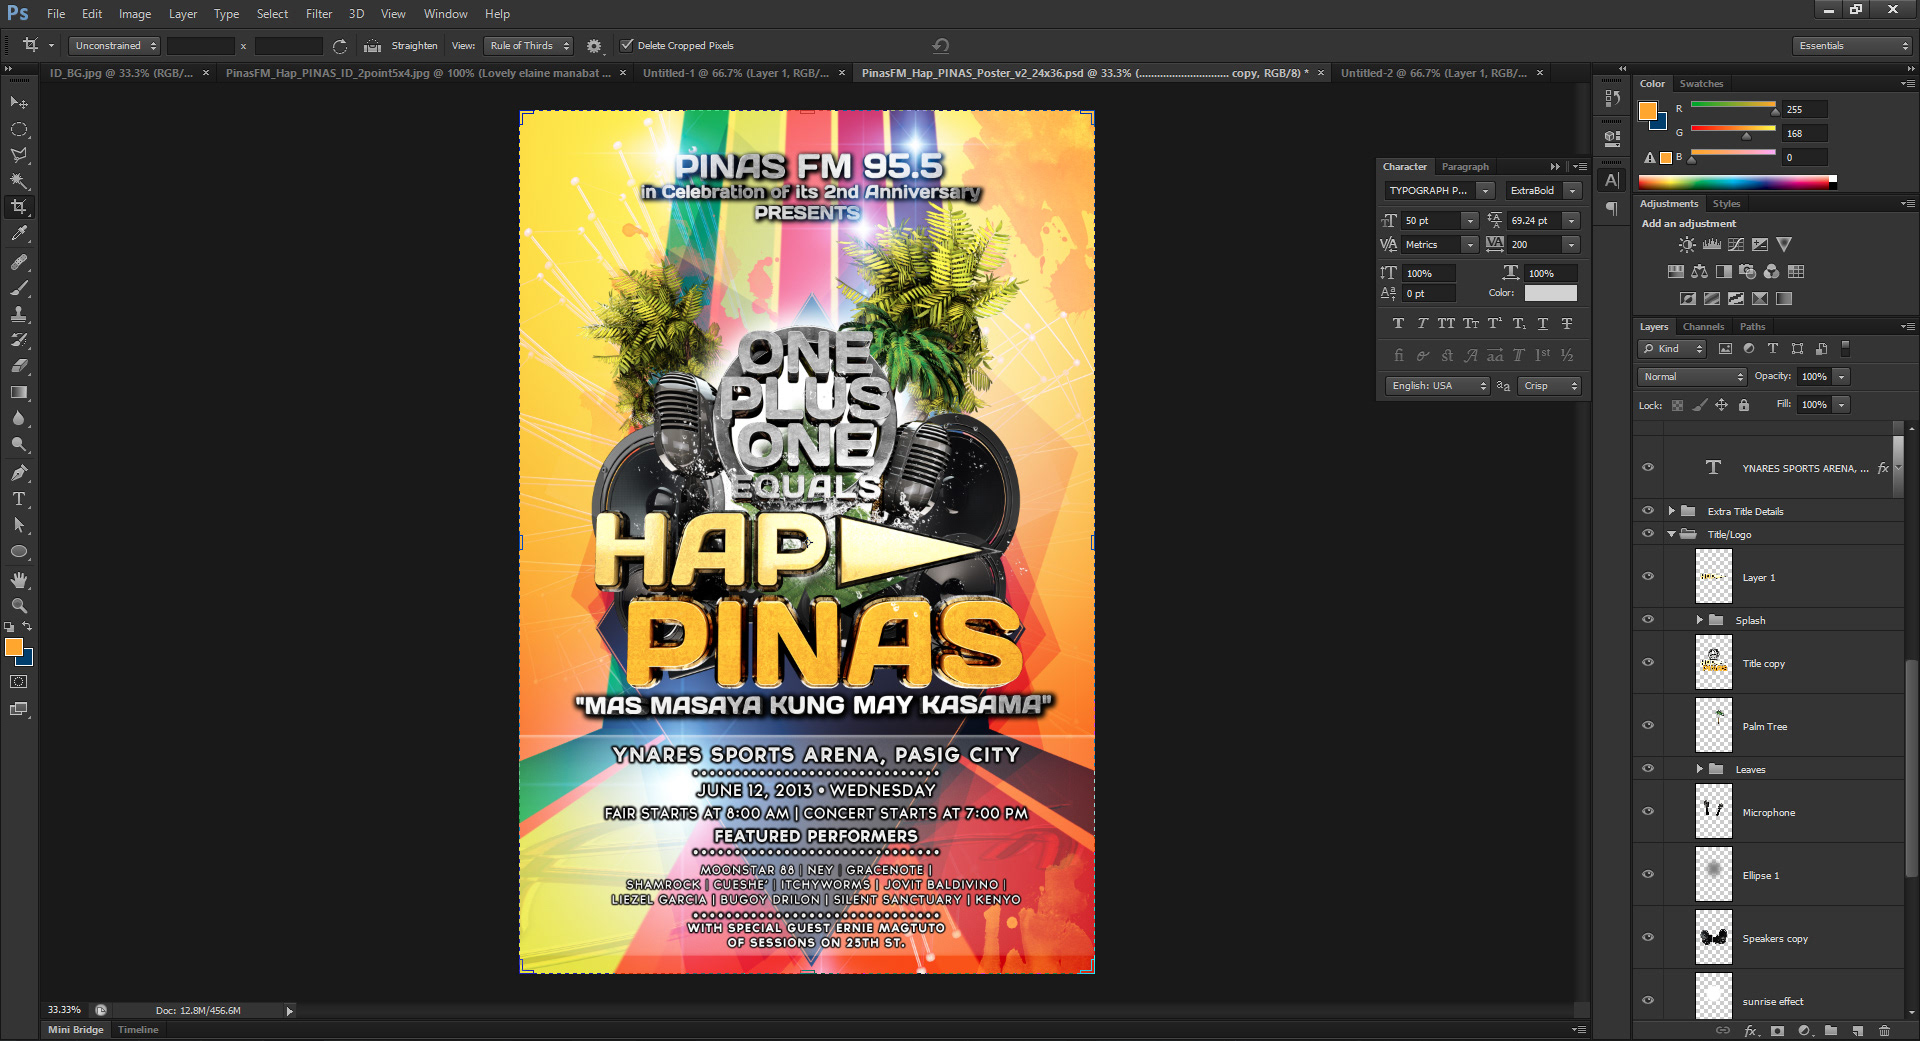Viewport: 1920px width, 1041px height.
Task: Click the All Caps style button
Action: point(1446,324)
